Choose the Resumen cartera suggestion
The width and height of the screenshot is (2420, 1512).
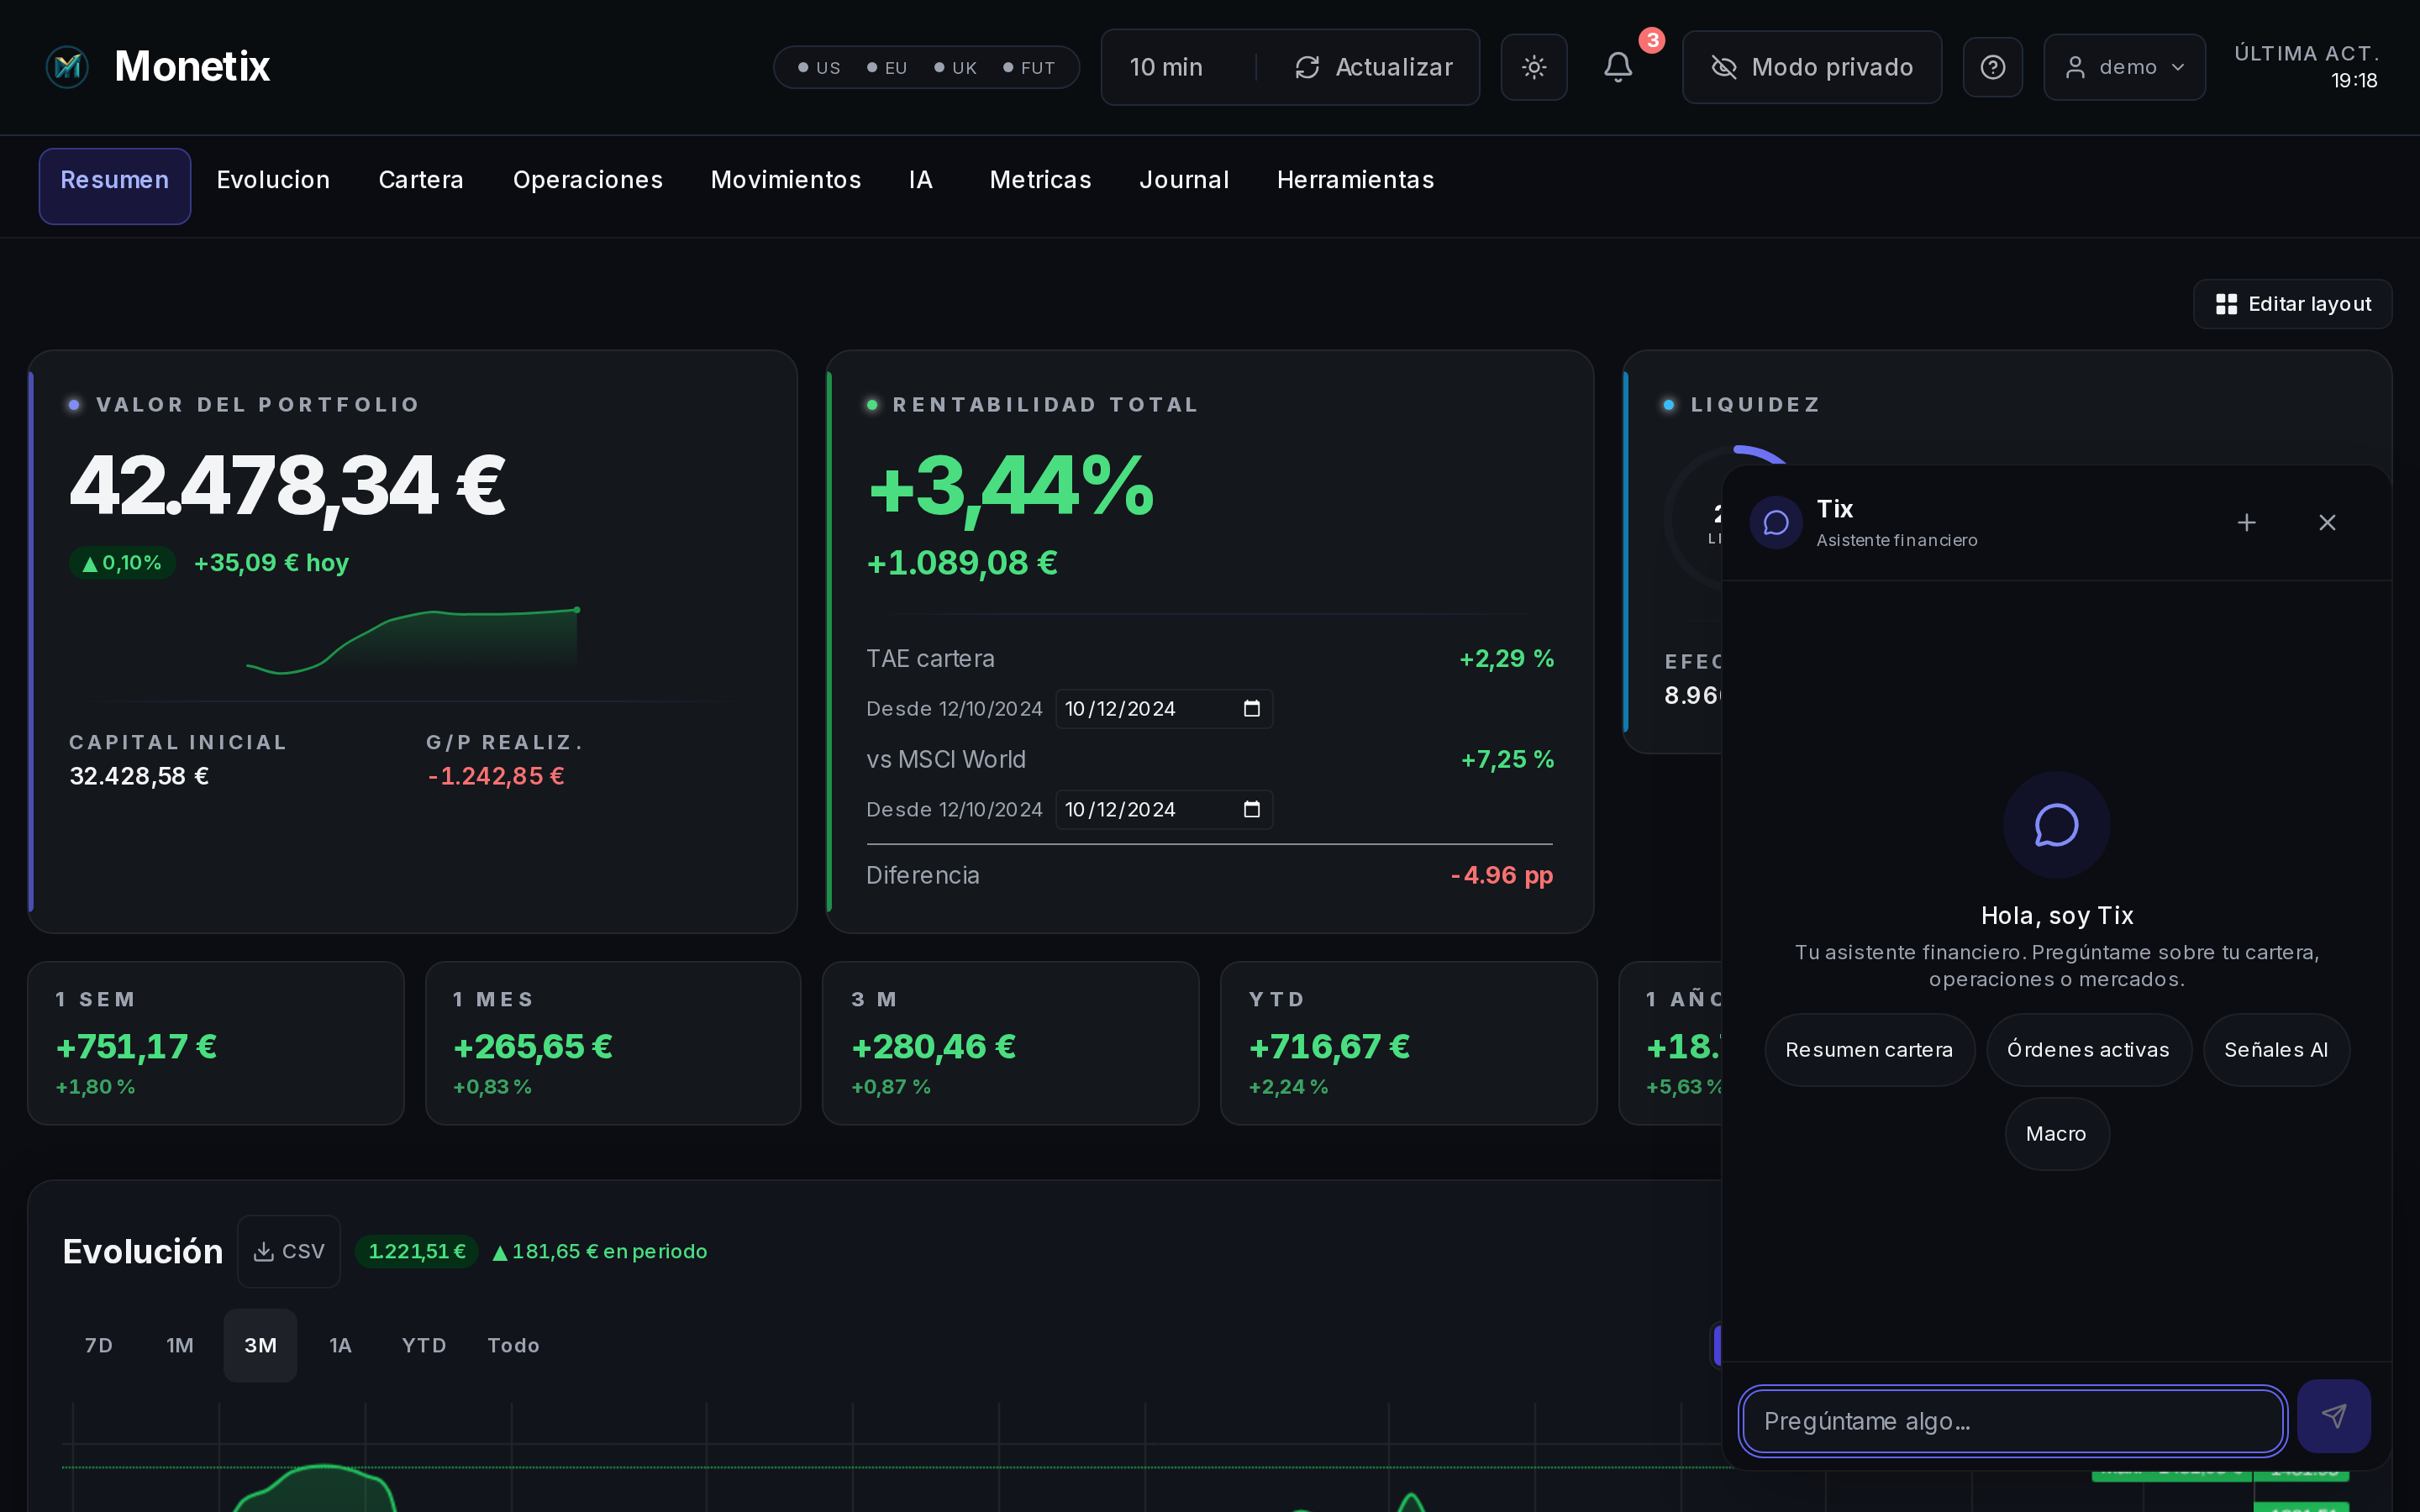click(1868, 1050)
